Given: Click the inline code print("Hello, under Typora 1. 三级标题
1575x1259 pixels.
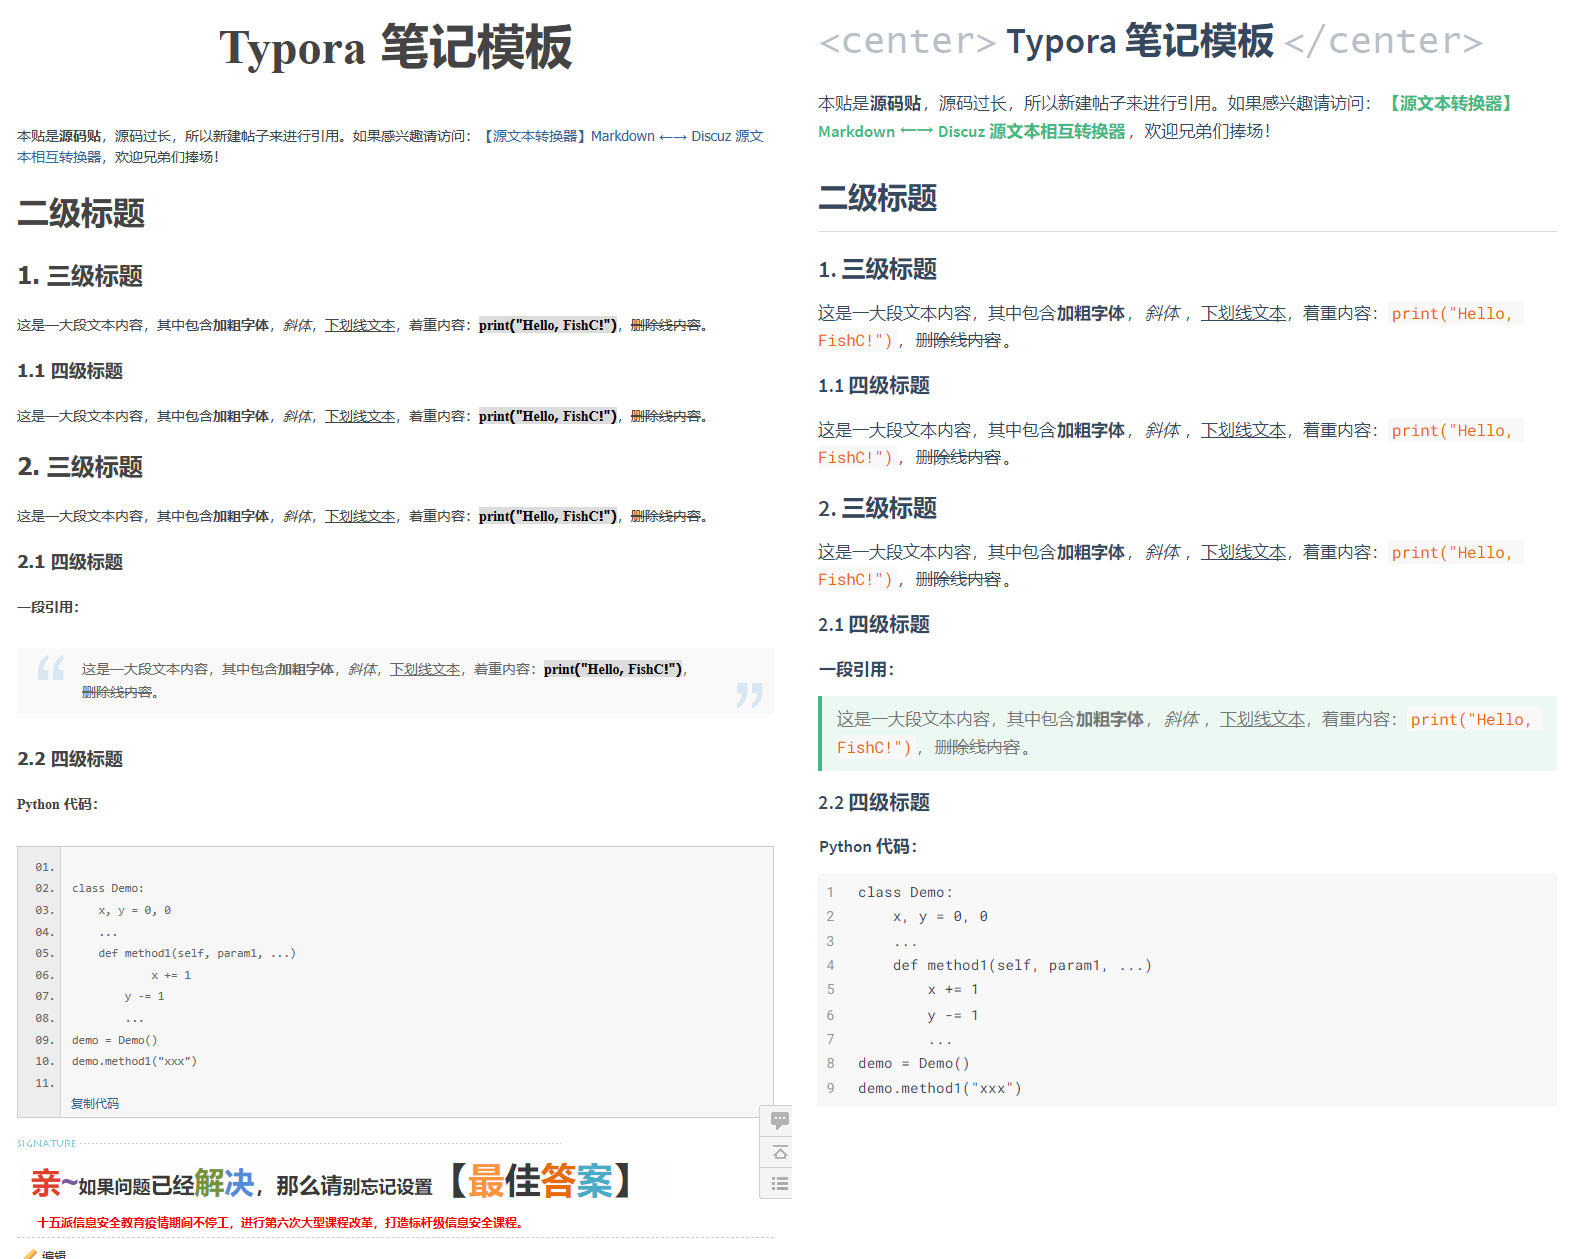Looking at the screenshot, I should pyautogui.click(x=1456, y=313).
